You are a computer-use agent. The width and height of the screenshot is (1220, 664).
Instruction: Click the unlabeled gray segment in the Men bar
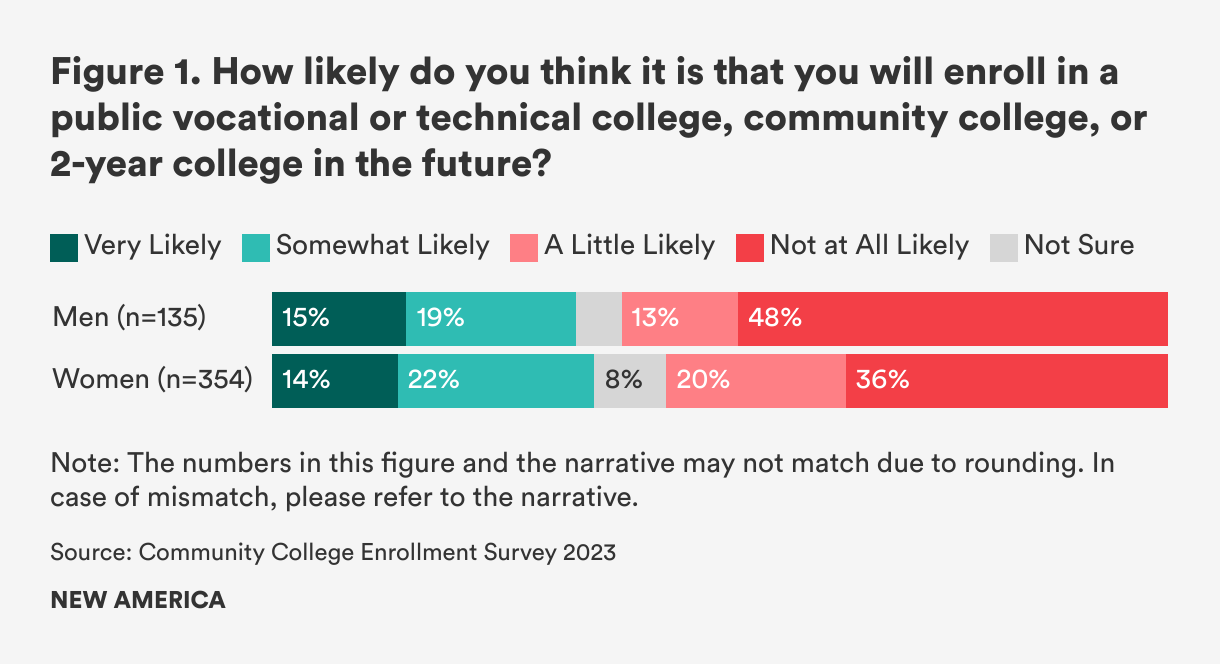tap(598, 319)
